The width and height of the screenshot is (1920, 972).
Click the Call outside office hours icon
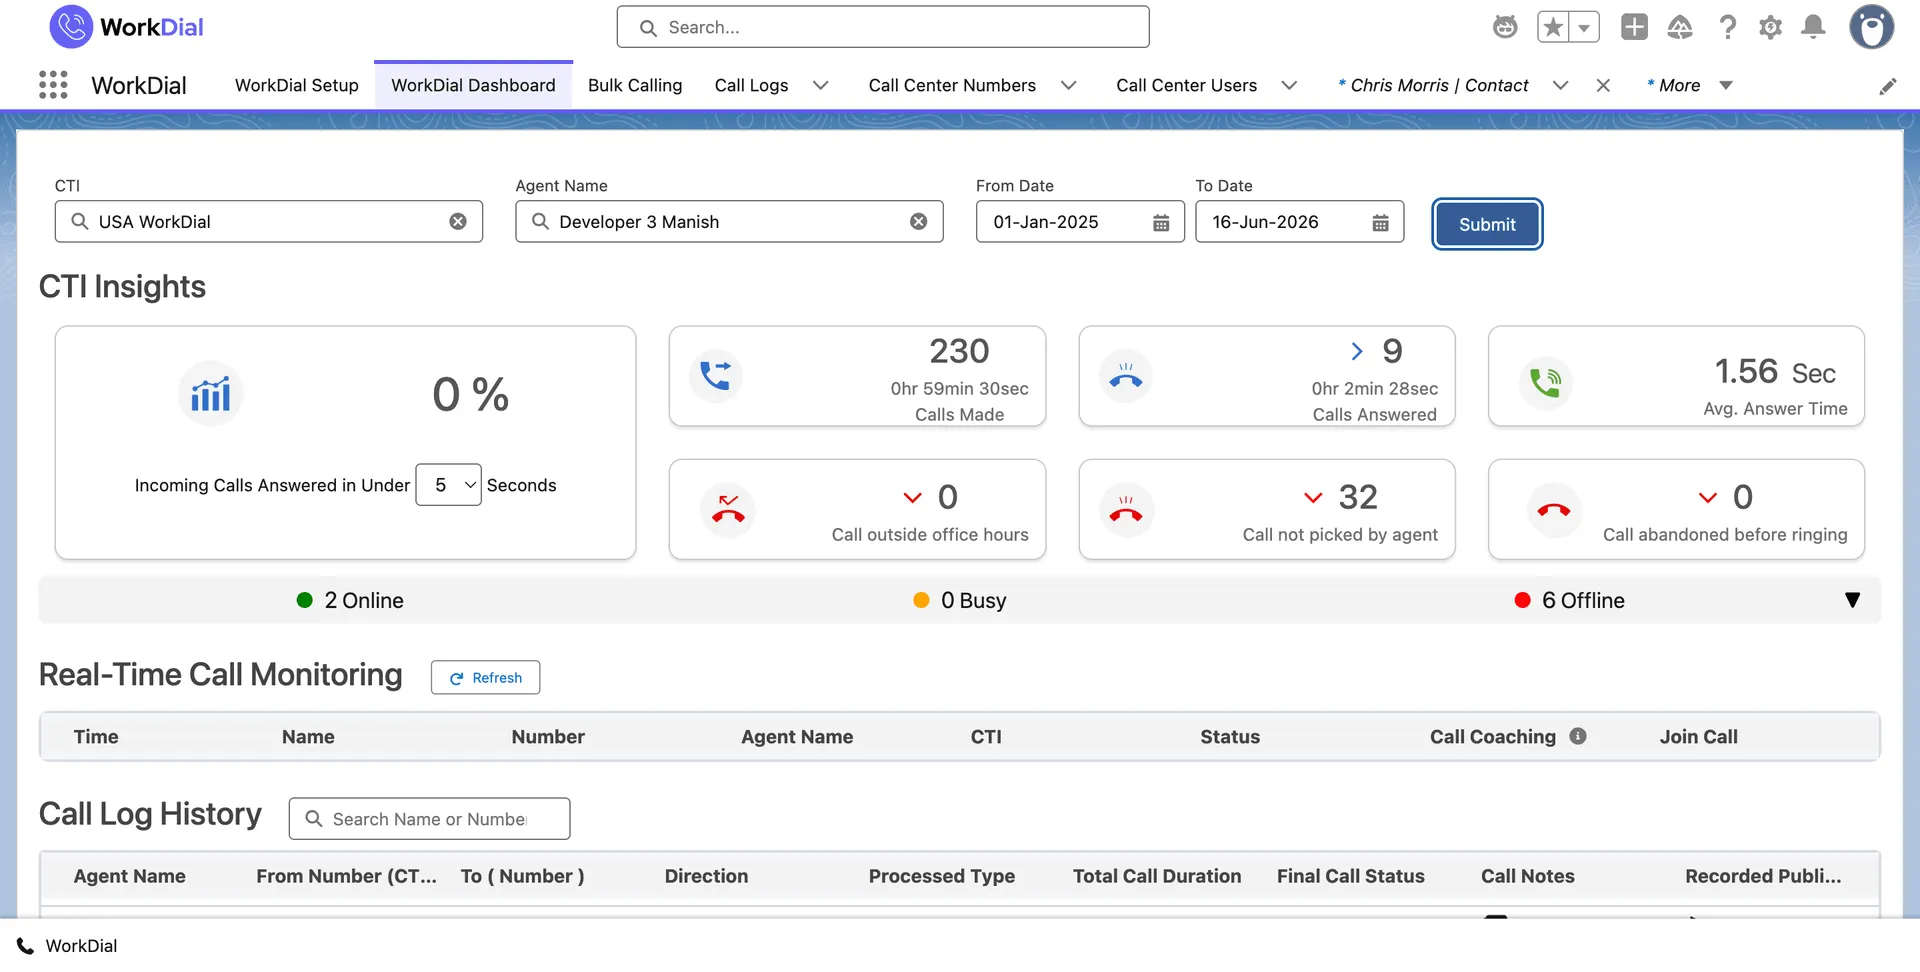click(x=728, y=510)
